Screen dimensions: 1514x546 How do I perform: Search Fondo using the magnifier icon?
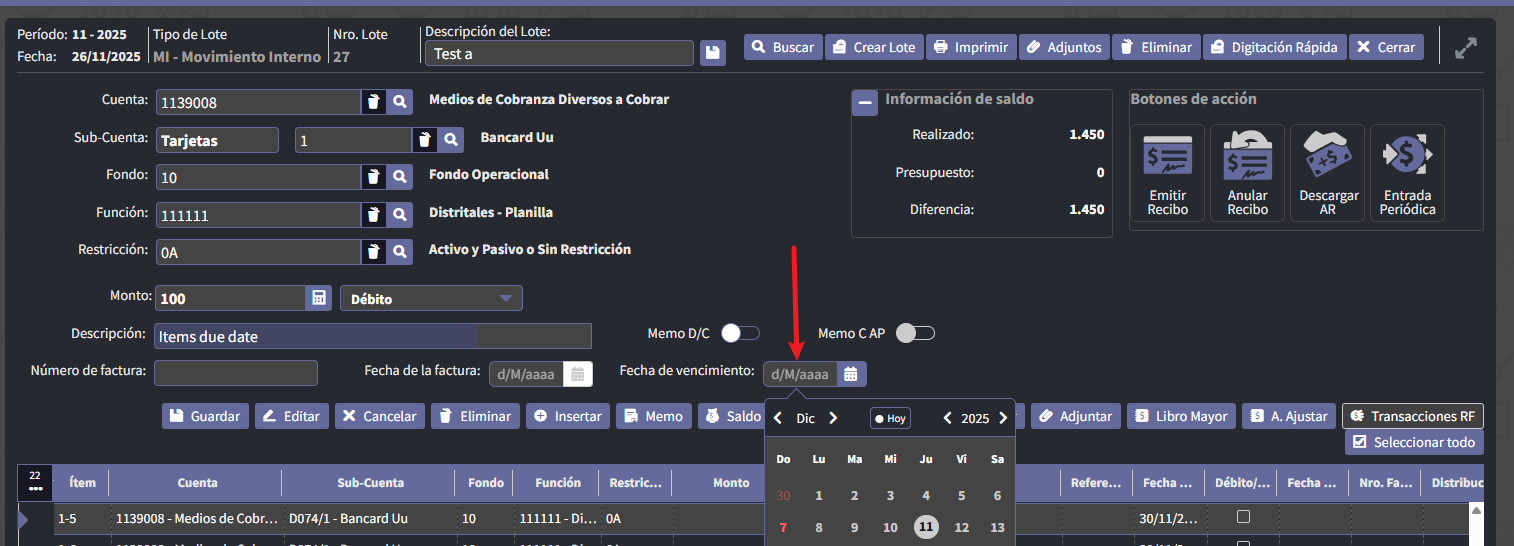[400, 177]
